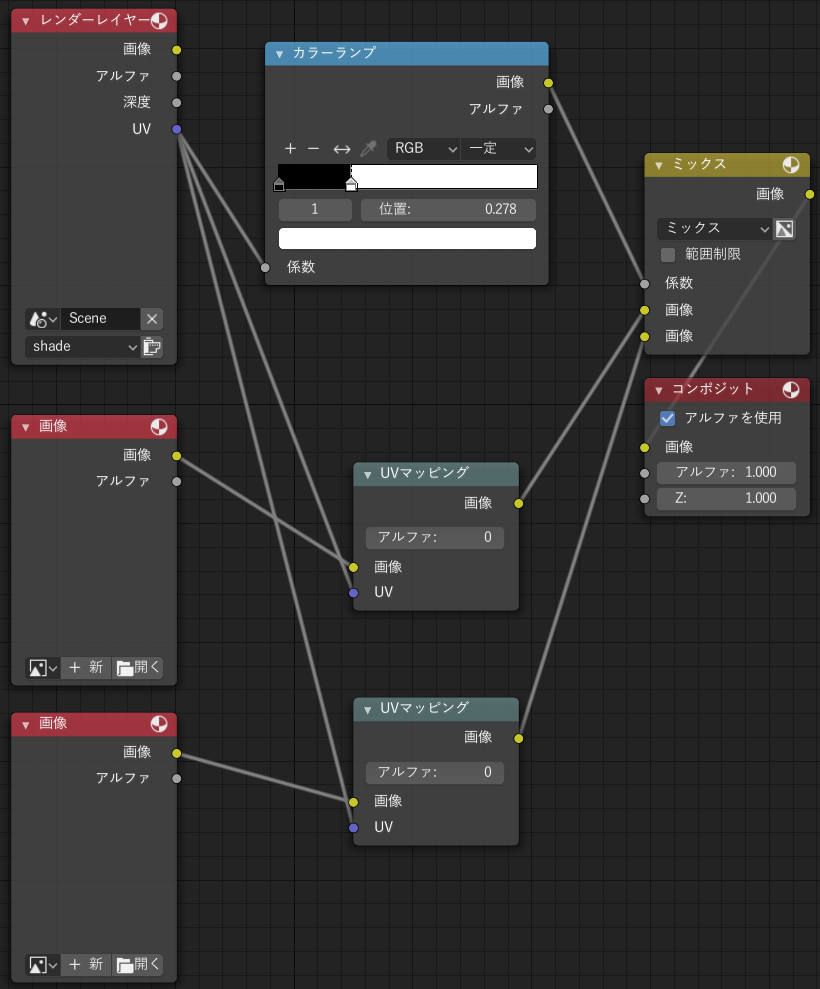Click the 位置 0.278 position field

coord(448,209)
